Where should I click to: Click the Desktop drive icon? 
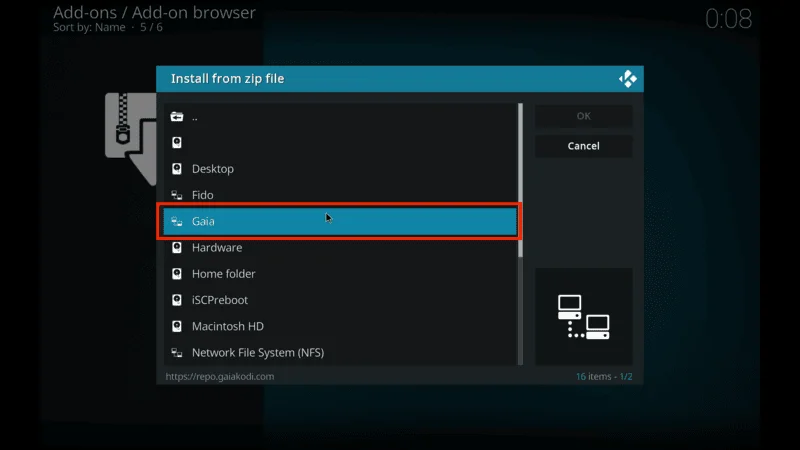177,169
